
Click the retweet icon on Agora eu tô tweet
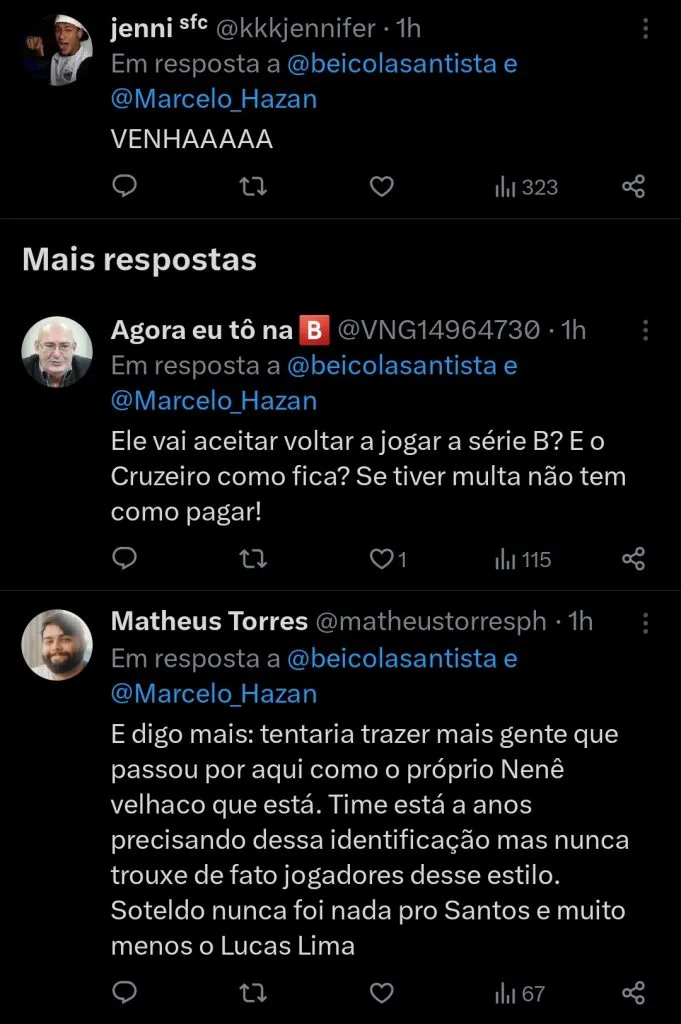click(252, 559)
